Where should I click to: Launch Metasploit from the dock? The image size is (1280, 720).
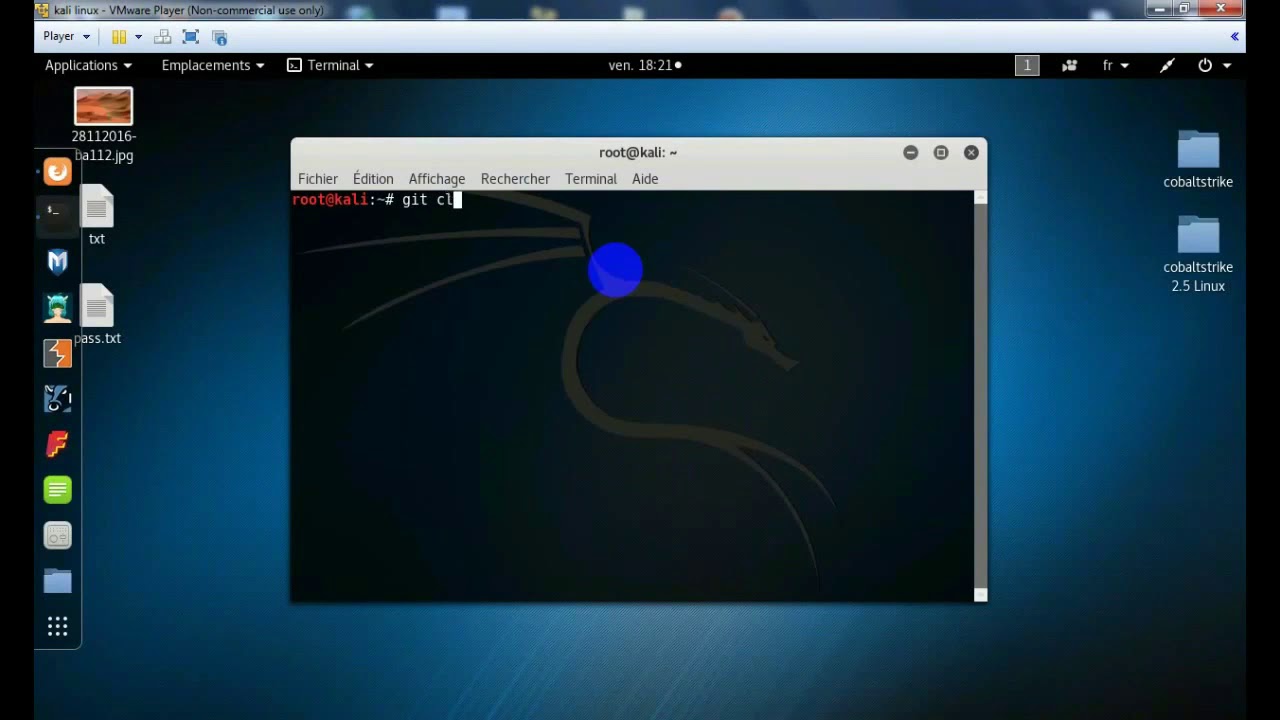[x=58, y=262]
